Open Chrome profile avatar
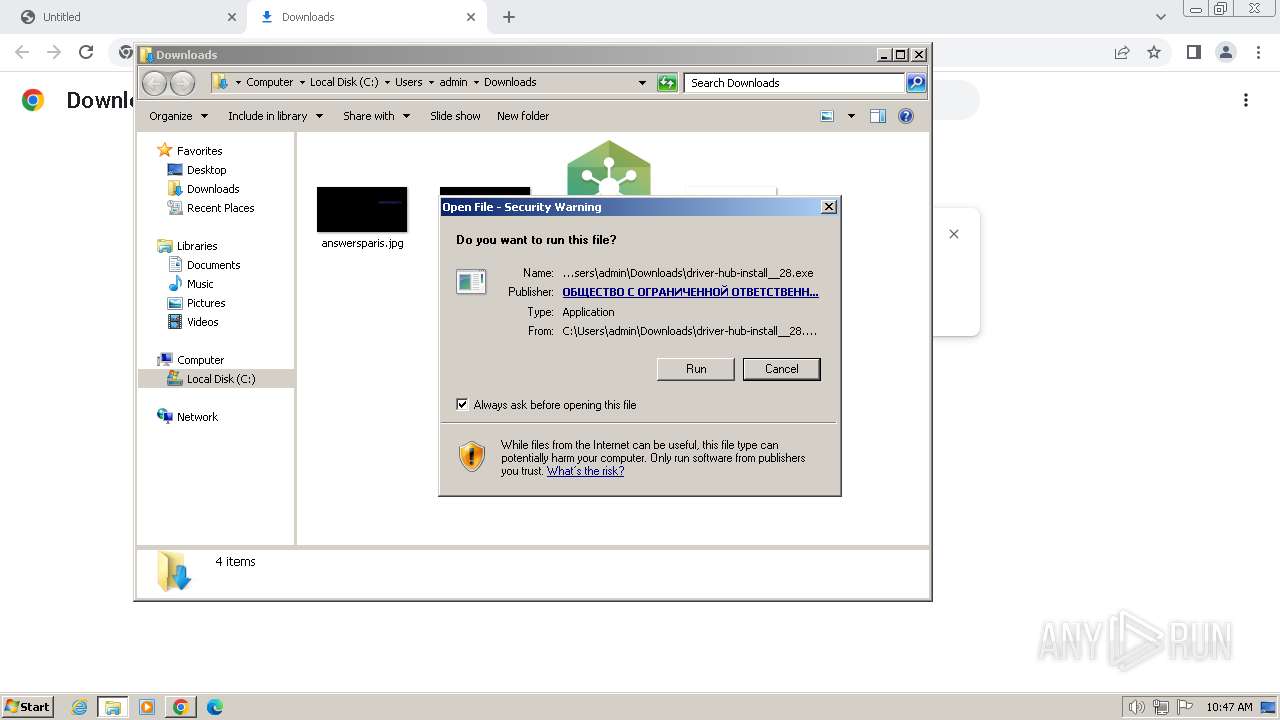 coord(1225,52)
